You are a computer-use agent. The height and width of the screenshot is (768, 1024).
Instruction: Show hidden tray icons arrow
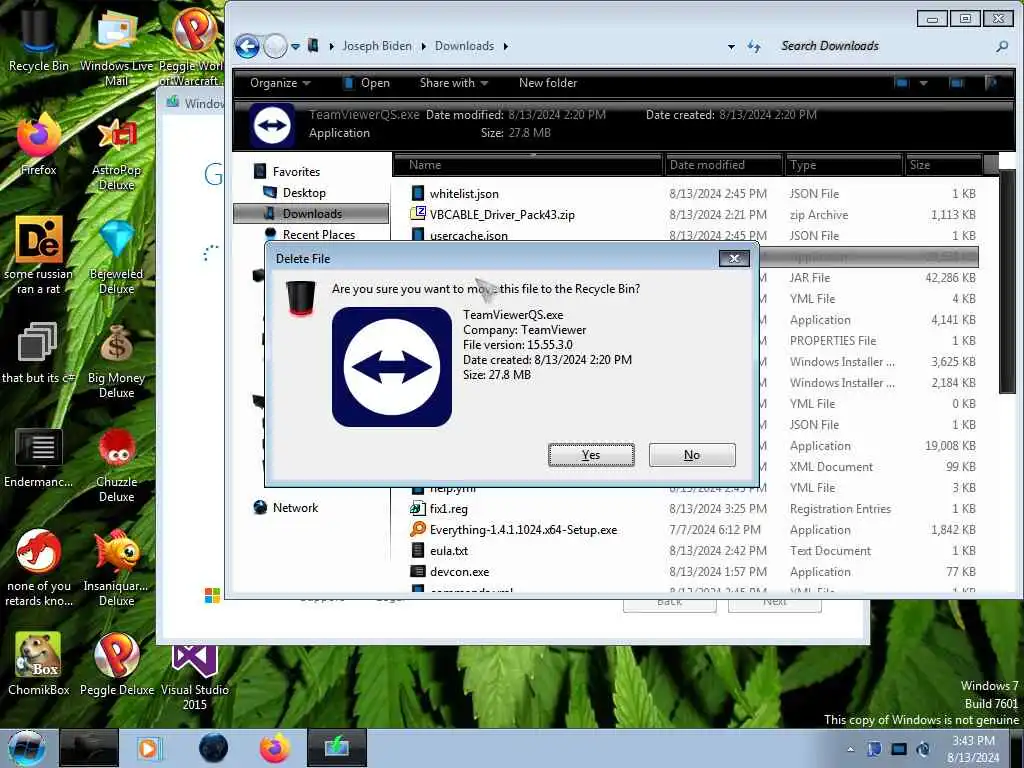850,749
